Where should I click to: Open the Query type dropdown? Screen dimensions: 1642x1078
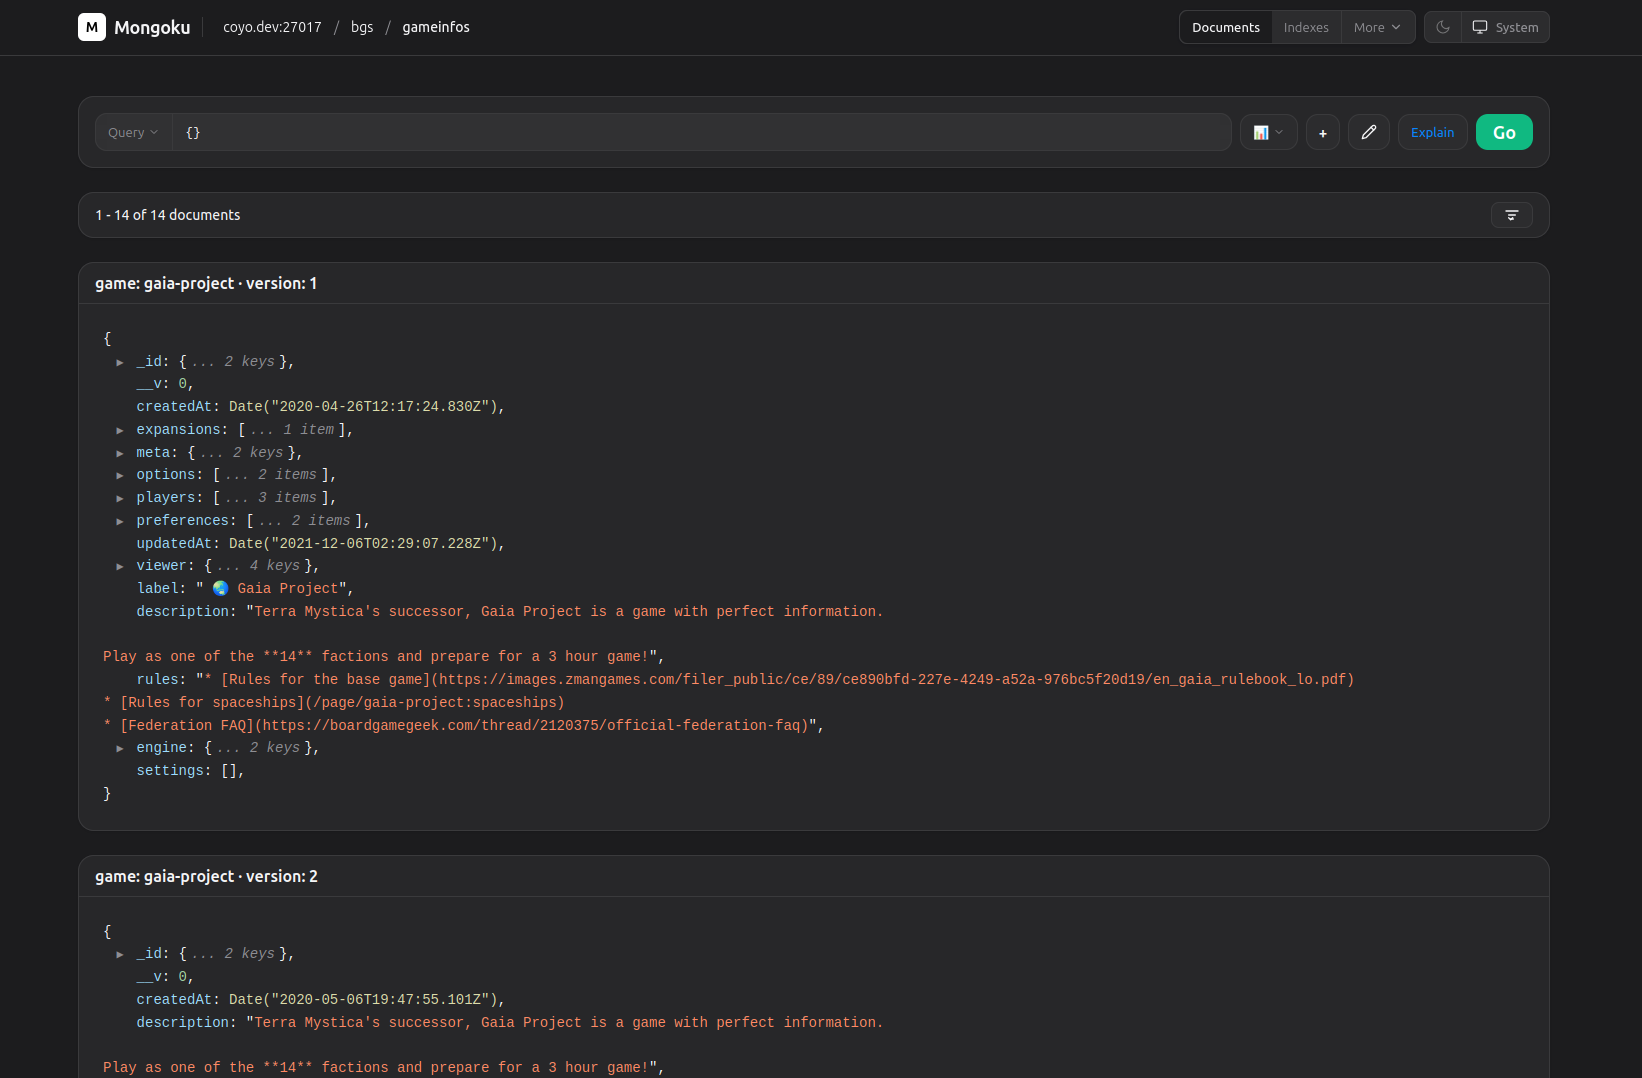(133, 132)
